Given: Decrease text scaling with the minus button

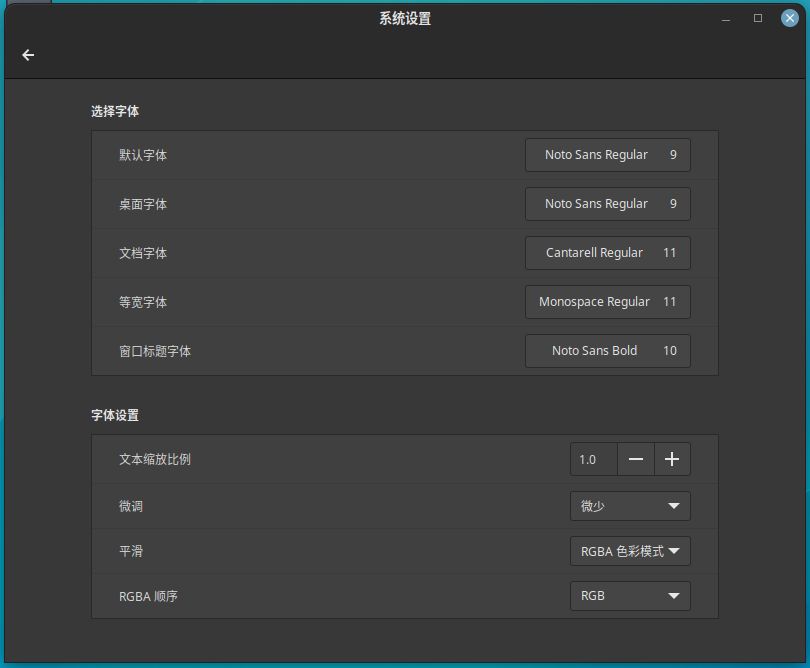Looking at the screenshot, I should [636, 459].
